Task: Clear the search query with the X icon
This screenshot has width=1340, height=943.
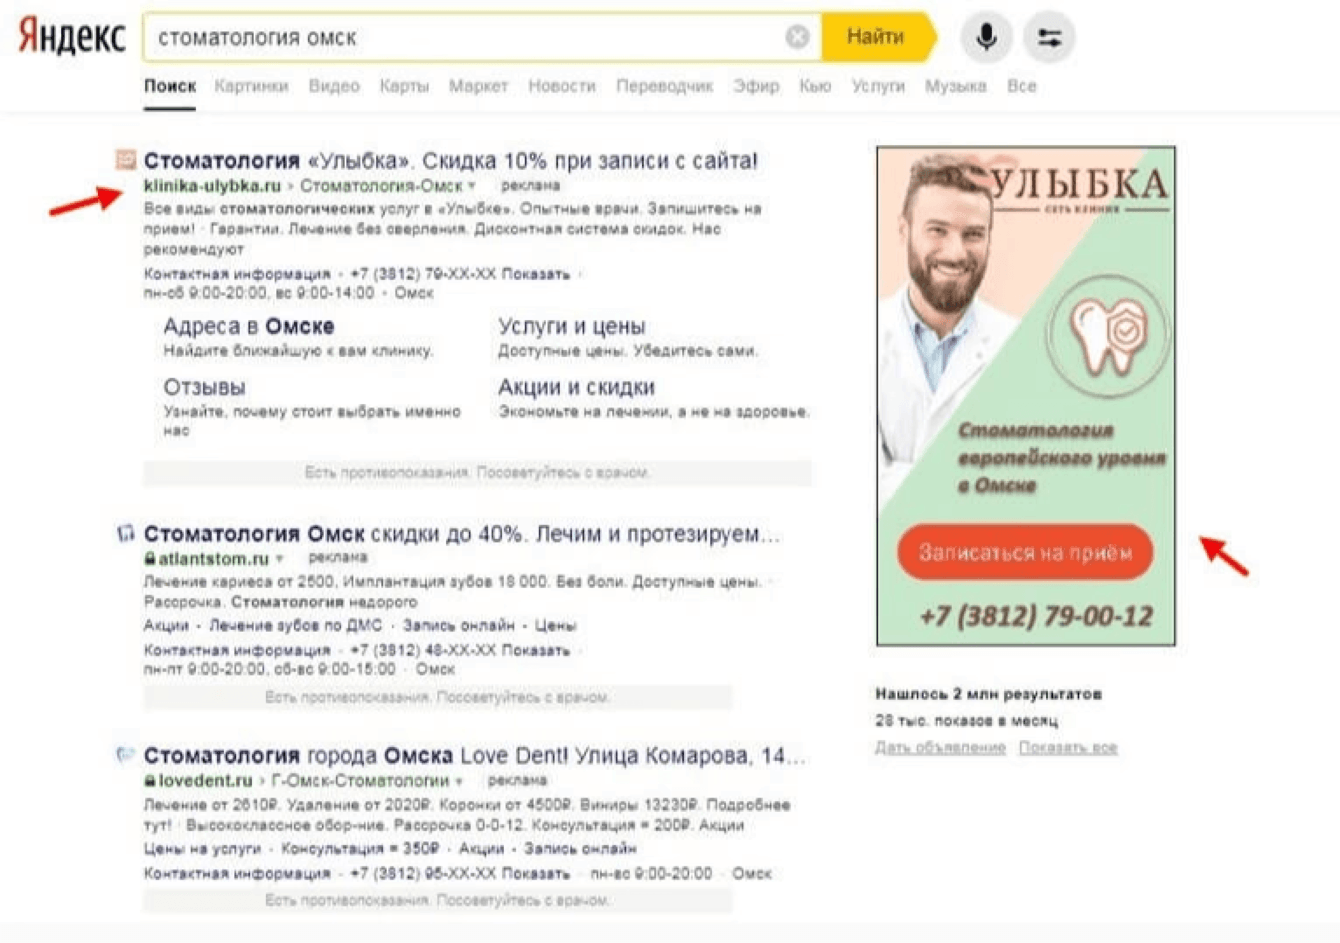Action: point(797,37)
